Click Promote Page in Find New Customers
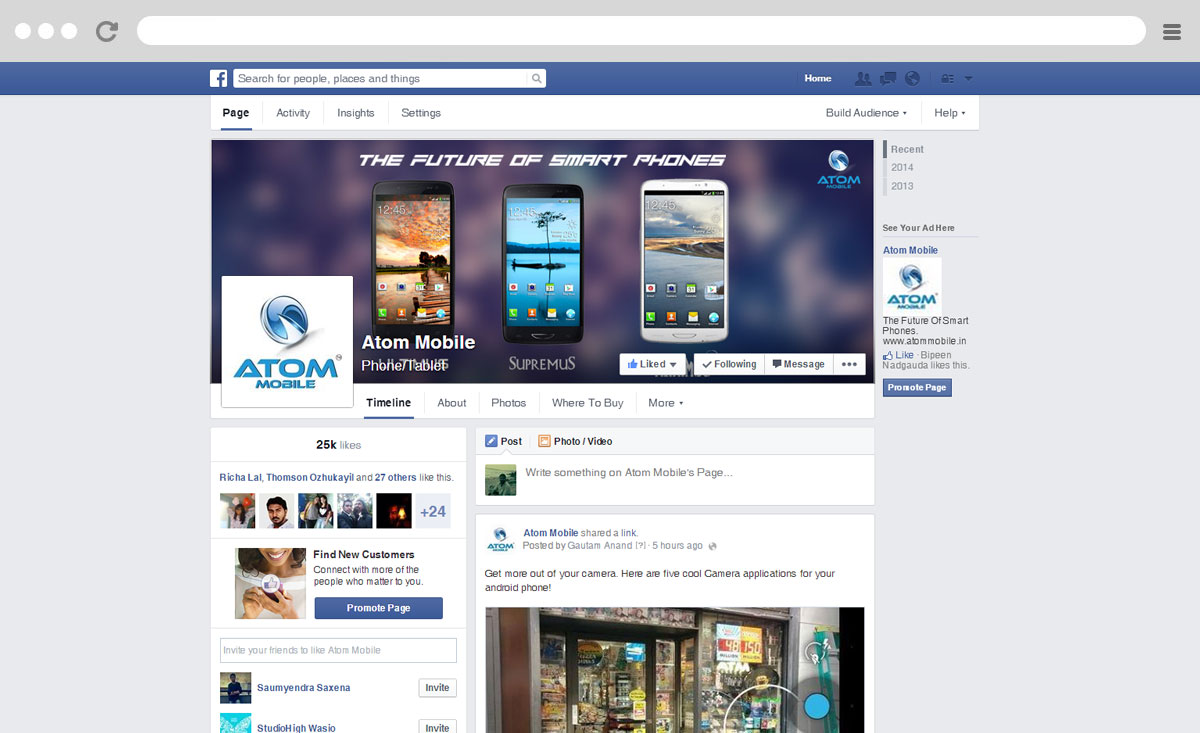This screenshot has height=733, width=1200. coord(378,608)
